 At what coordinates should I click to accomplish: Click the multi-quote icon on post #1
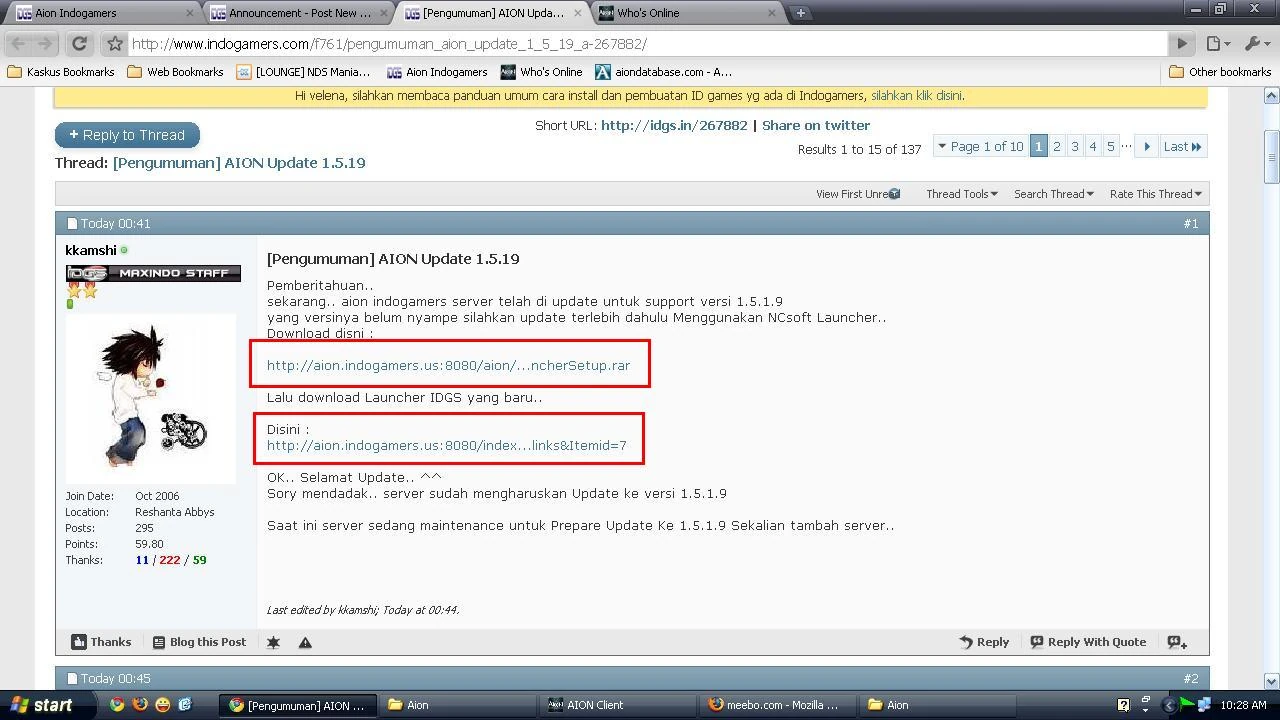pyautogui.click(x=1177, y=642)
